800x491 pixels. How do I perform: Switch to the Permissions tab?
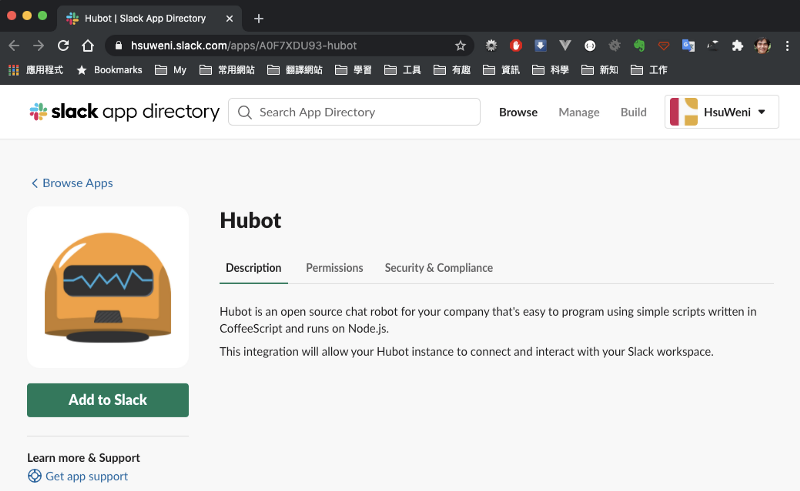(x=335, y=268)
